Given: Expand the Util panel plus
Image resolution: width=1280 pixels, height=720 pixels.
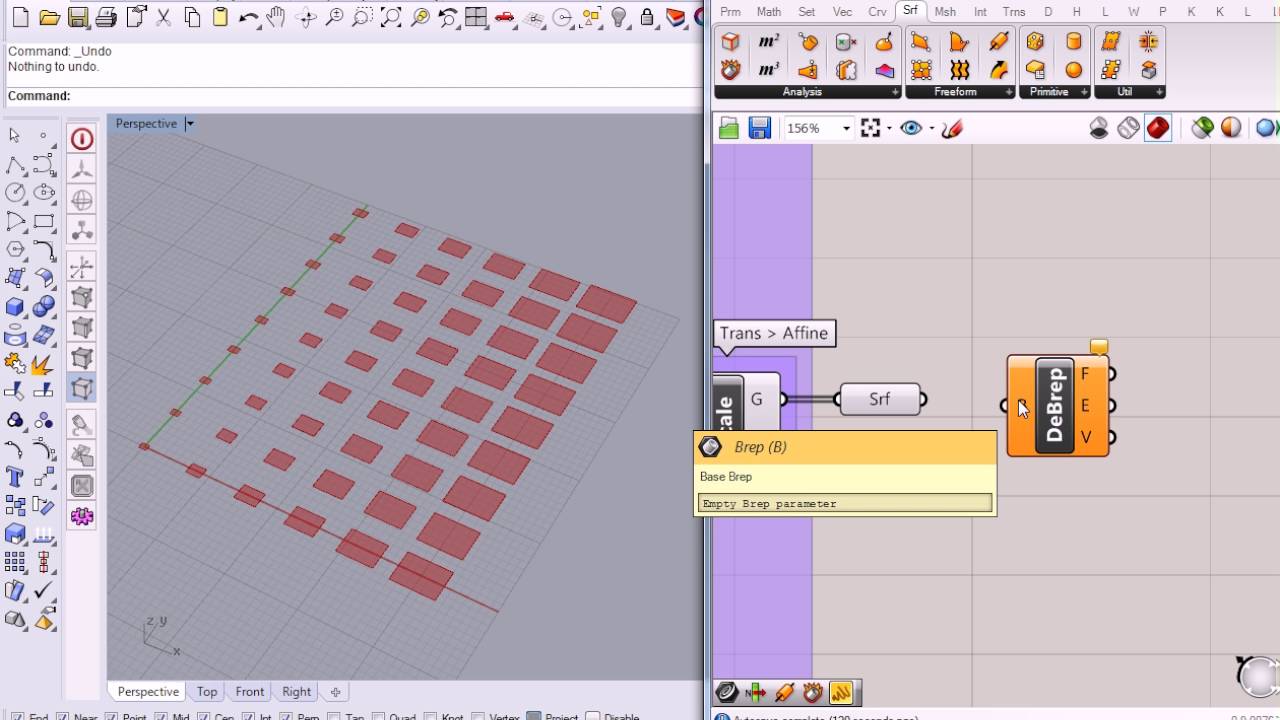Looking at the screenshot, I should click(1159, 92).
